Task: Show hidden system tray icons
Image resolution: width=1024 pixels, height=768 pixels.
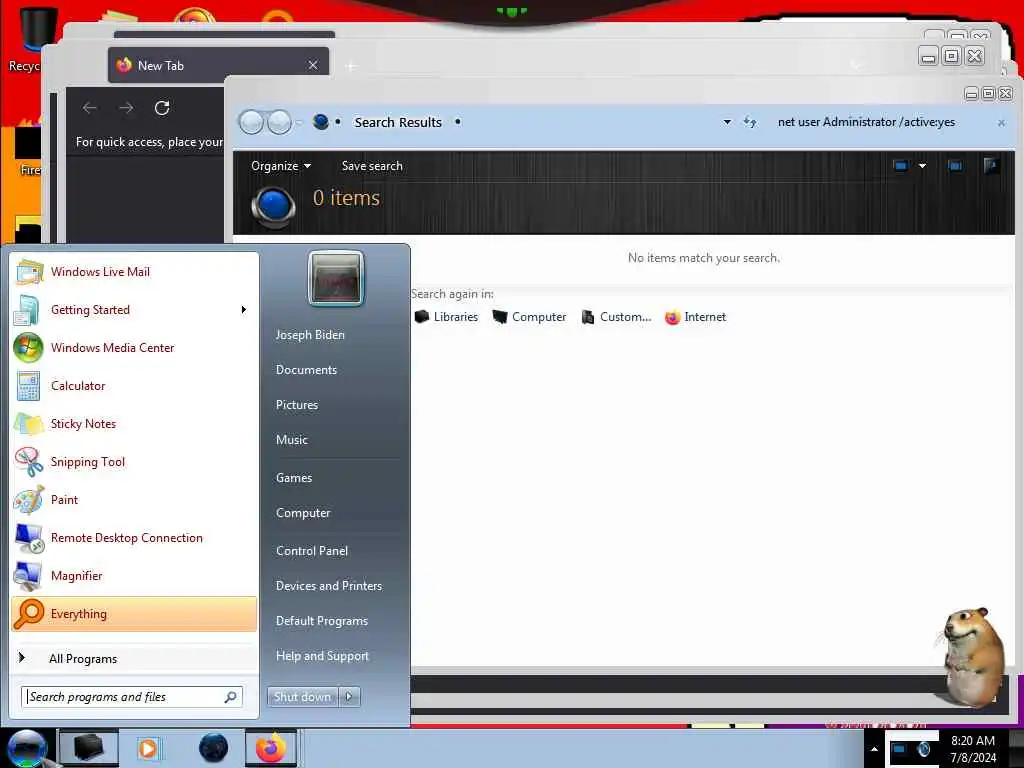Action: coord(874,749)
